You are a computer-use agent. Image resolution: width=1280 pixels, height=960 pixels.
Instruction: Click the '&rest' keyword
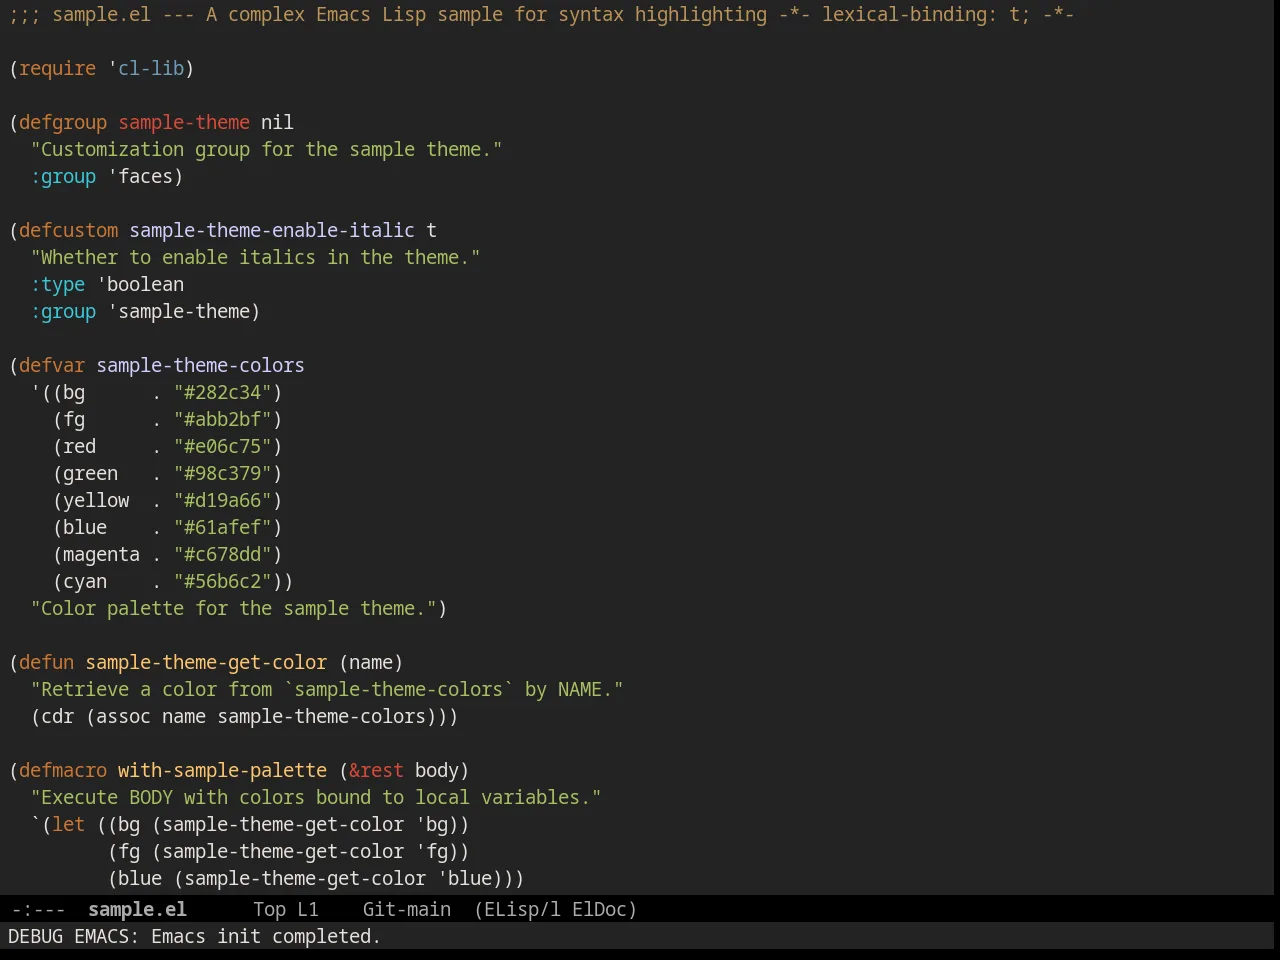pyautogui.click(x=376, y=770)
